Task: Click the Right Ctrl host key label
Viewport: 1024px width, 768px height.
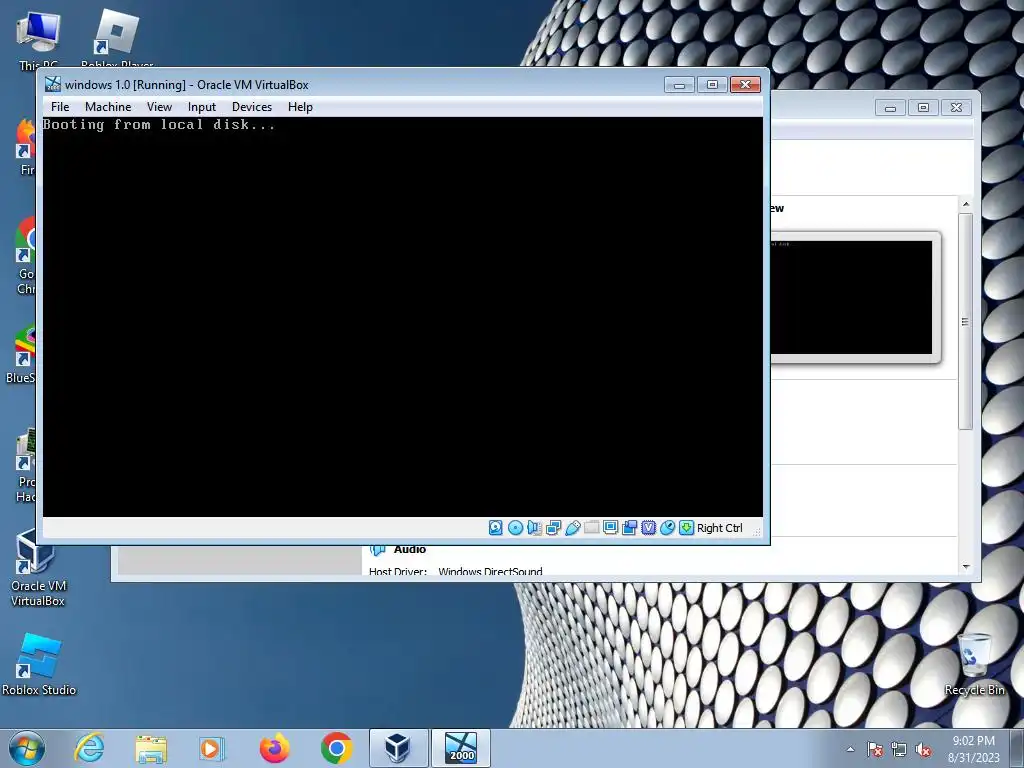Action: tap(720, 528)
